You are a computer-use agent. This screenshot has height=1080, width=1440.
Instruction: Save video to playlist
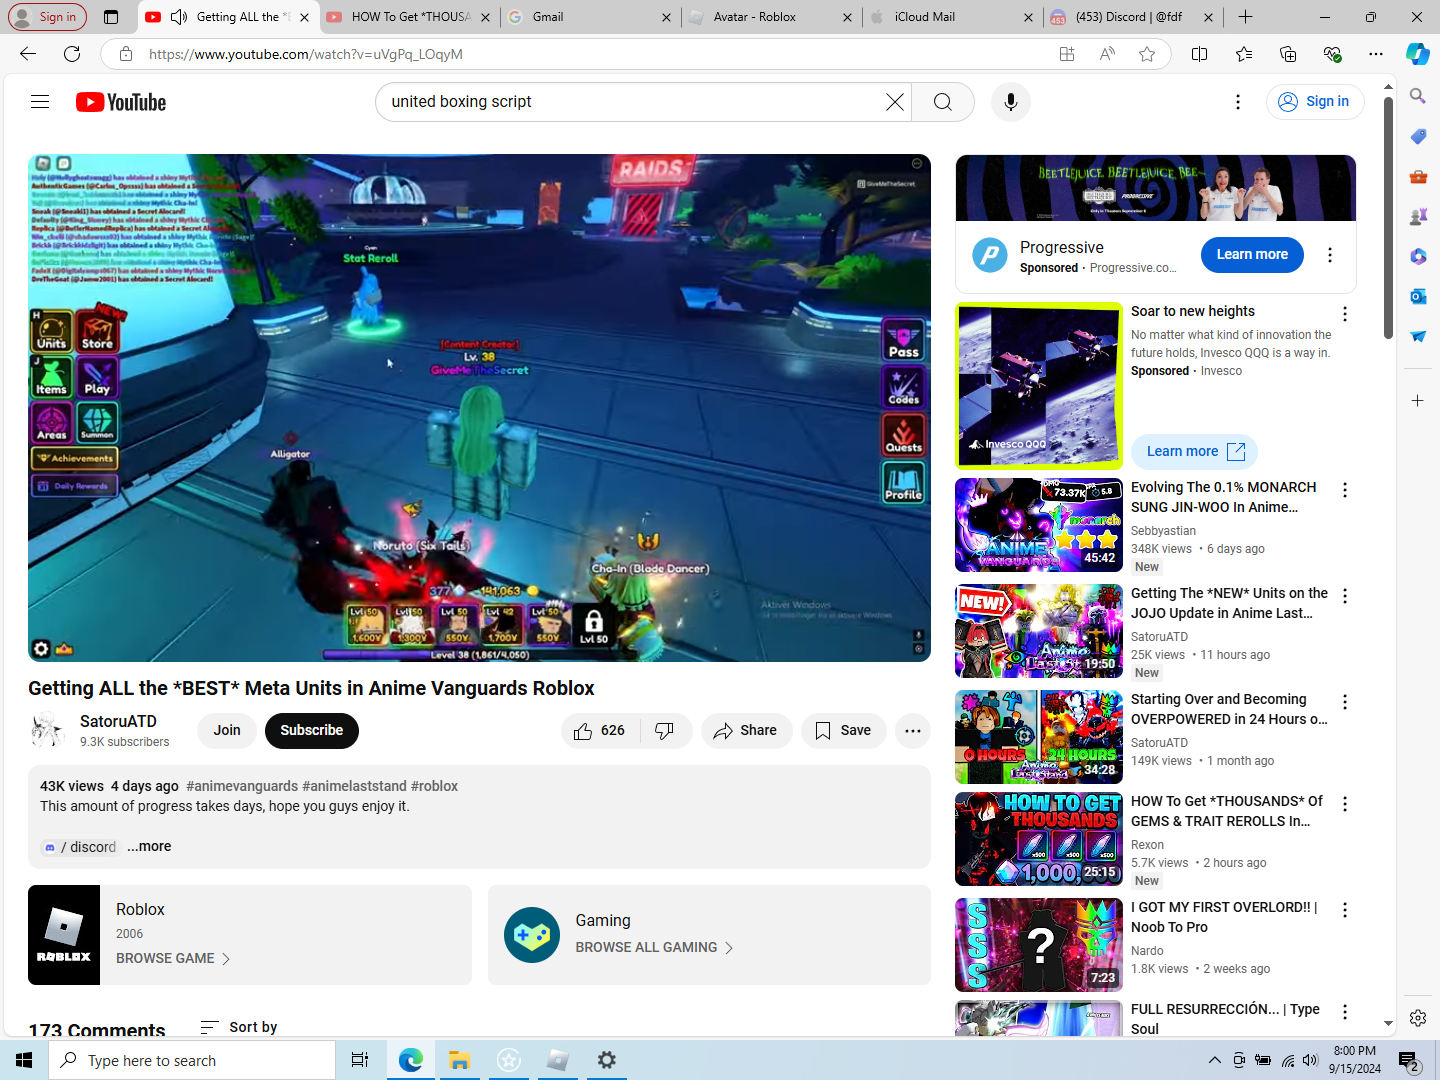(843, 731)
